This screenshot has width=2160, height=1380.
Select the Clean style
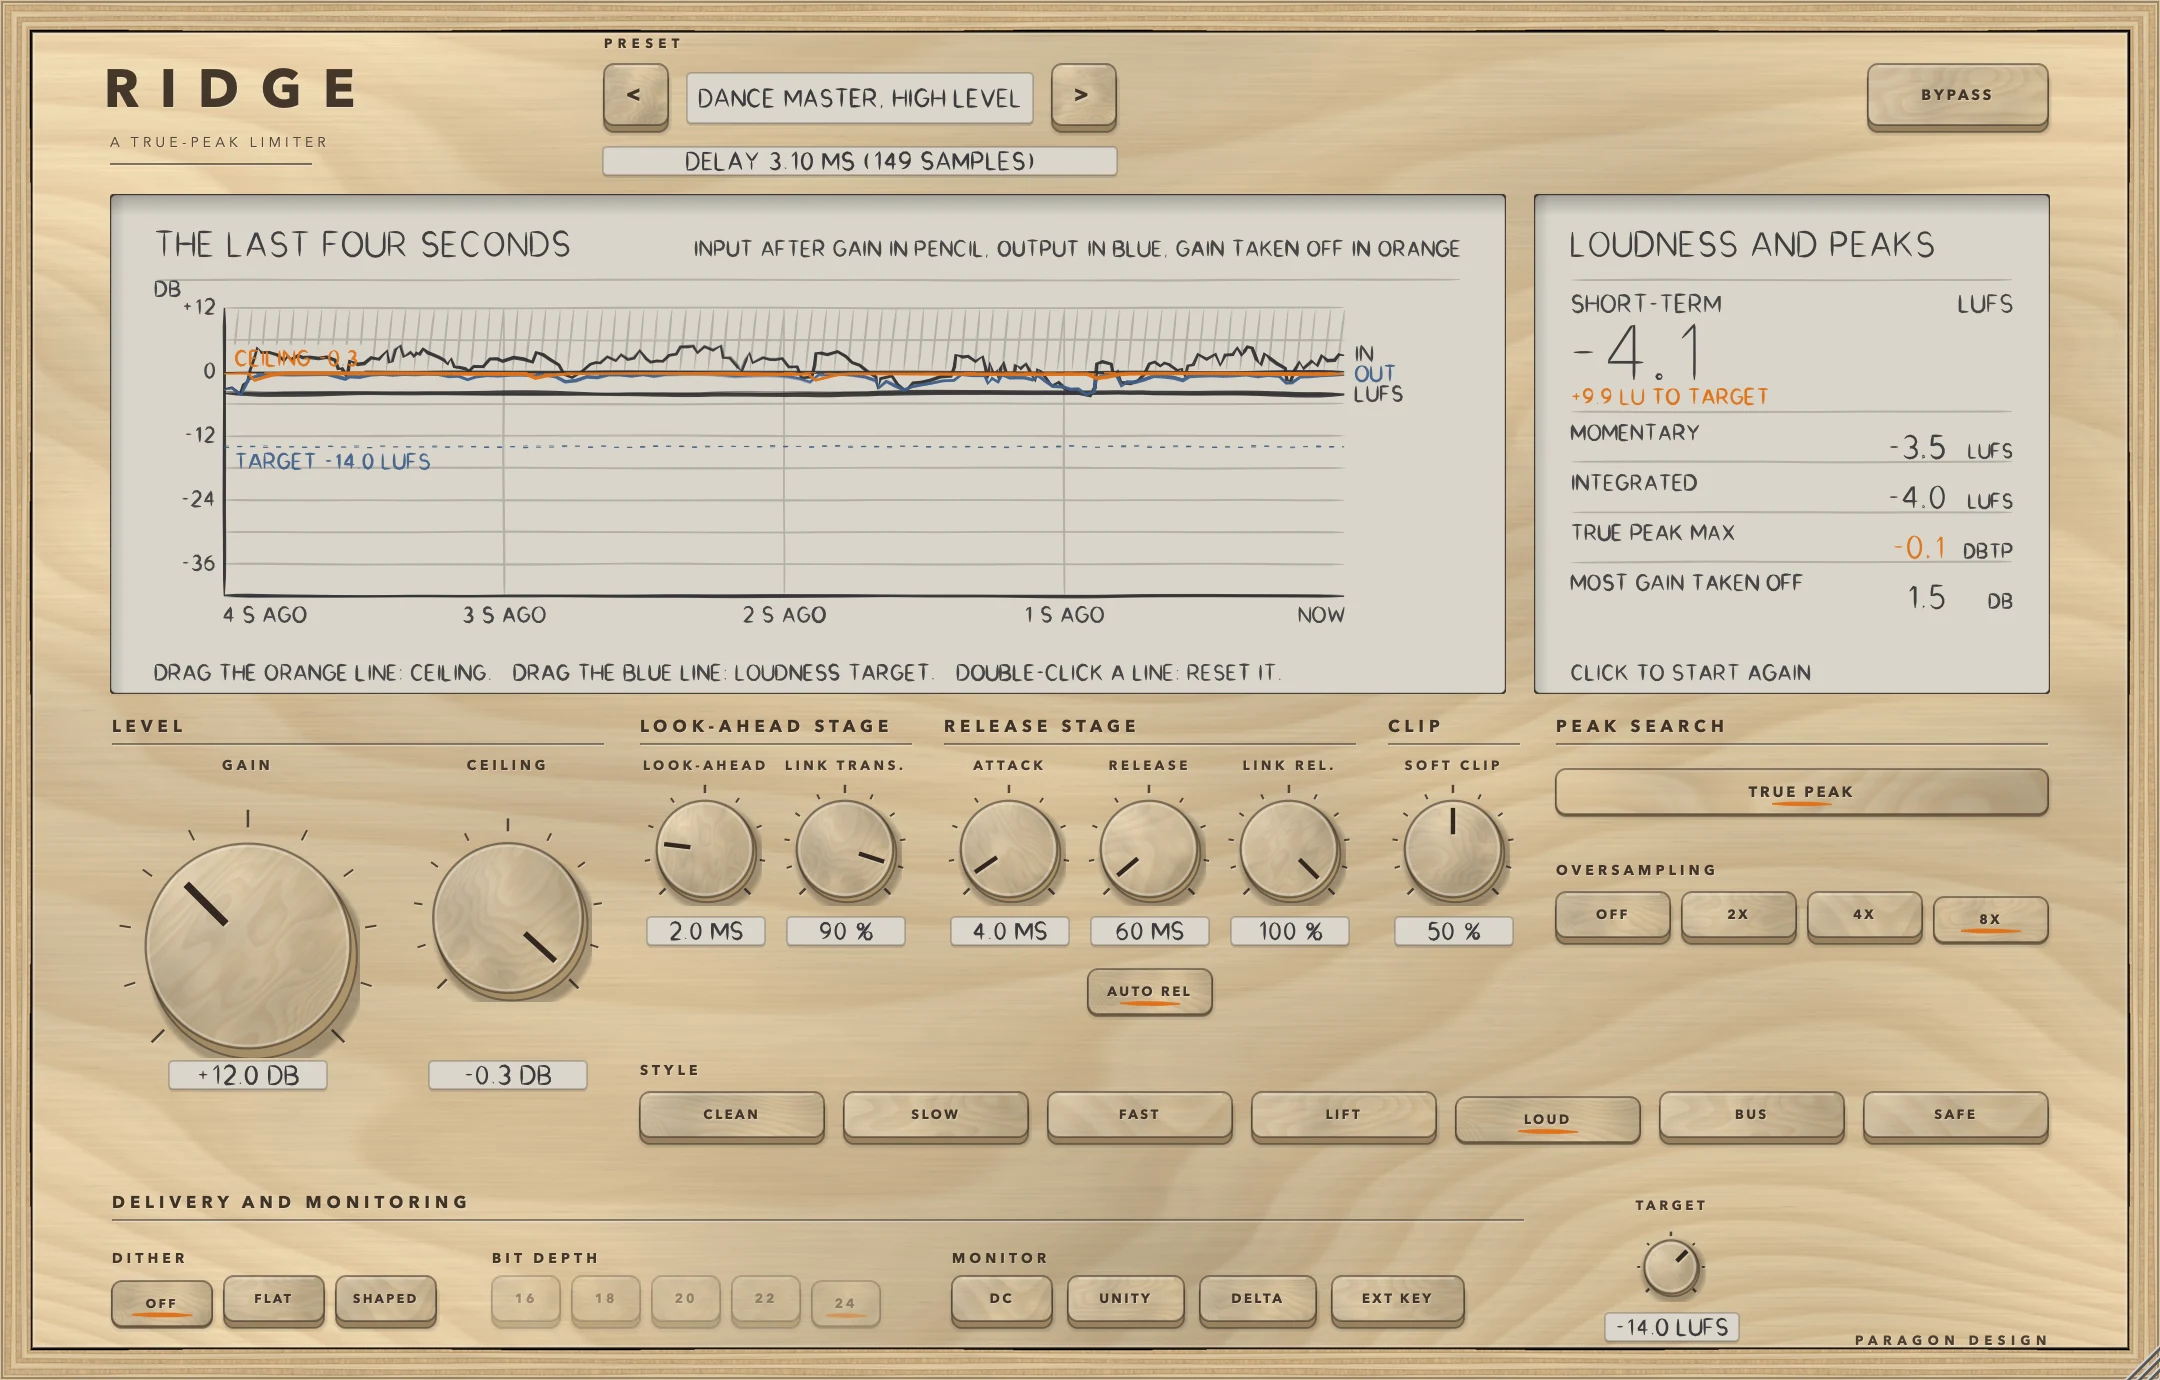(731, 1115)
